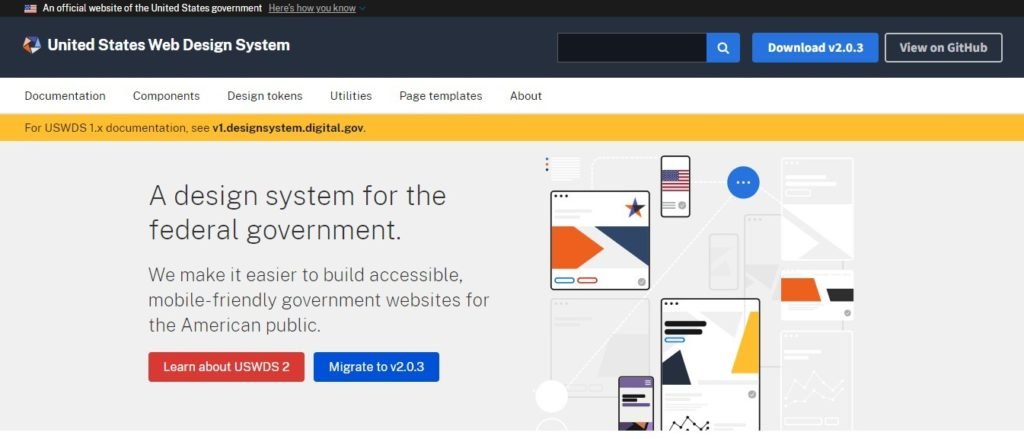Click the star icon in illustration card
This screenshot has height=439, width=1024.
click(x=634, y=208)
